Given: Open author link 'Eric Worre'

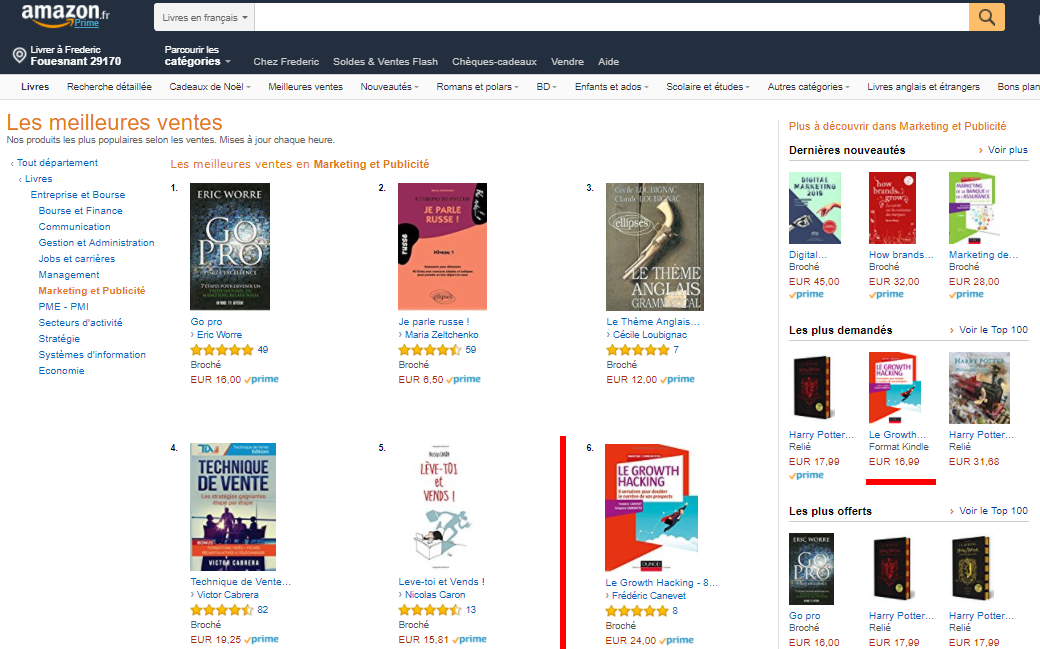Looking at the screenshot, I should pyautogui.click(x=220, y=334).
